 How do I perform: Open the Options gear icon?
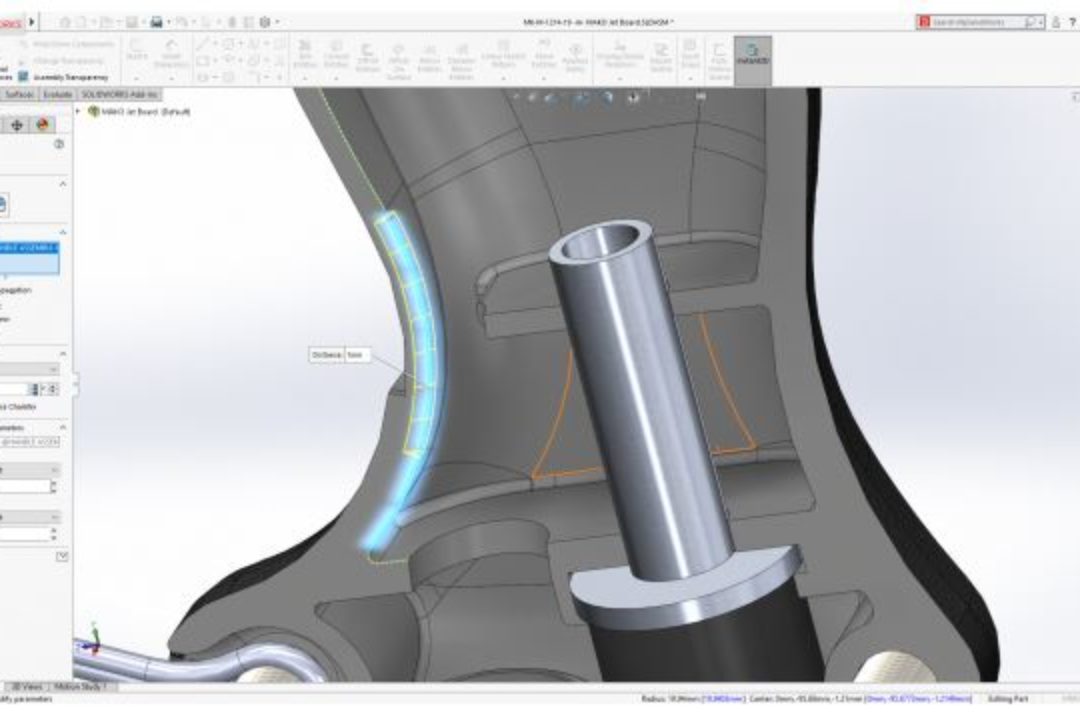pyautogui.click(x=264, y=22)
